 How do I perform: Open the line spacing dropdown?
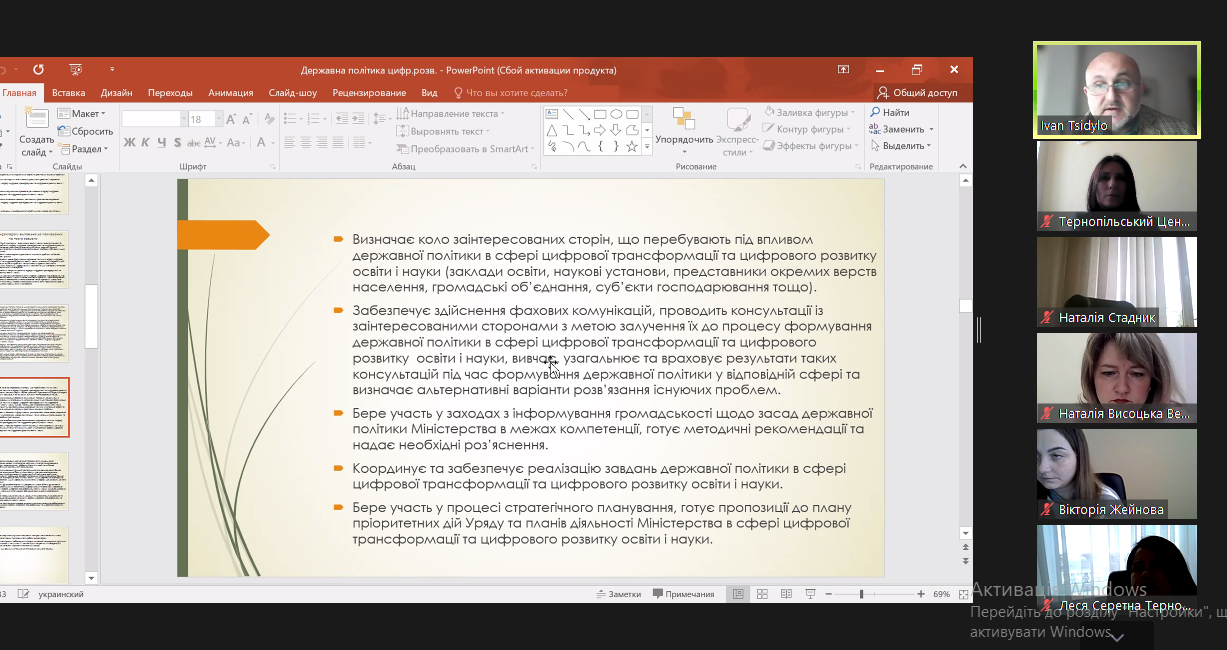(x=382, y=119)
